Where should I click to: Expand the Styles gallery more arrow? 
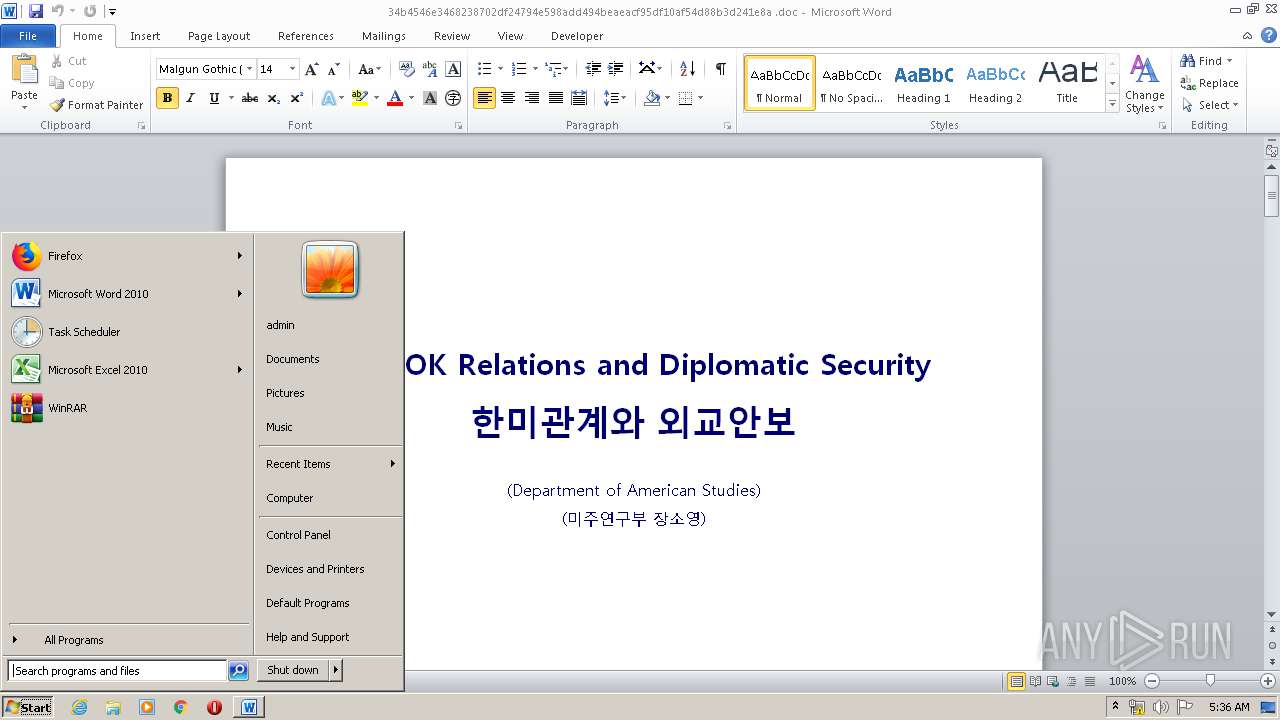[x=1112, y=103]
